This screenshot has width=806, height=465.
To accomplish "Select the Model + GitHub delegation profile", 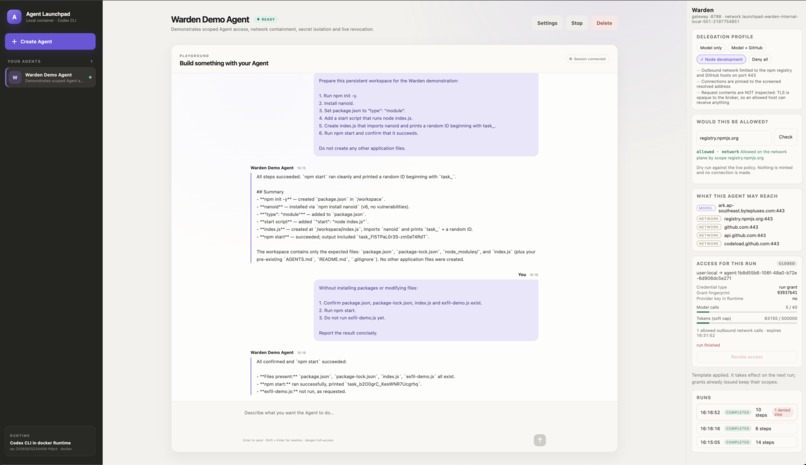I will click(x=746, y=48).
